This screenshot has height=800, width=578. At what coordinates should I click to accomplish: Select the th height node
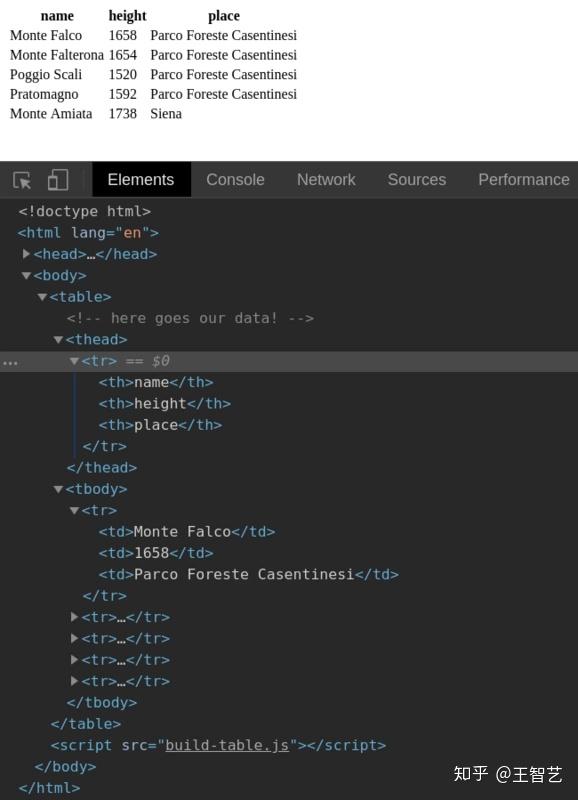[x=165, y=404]
